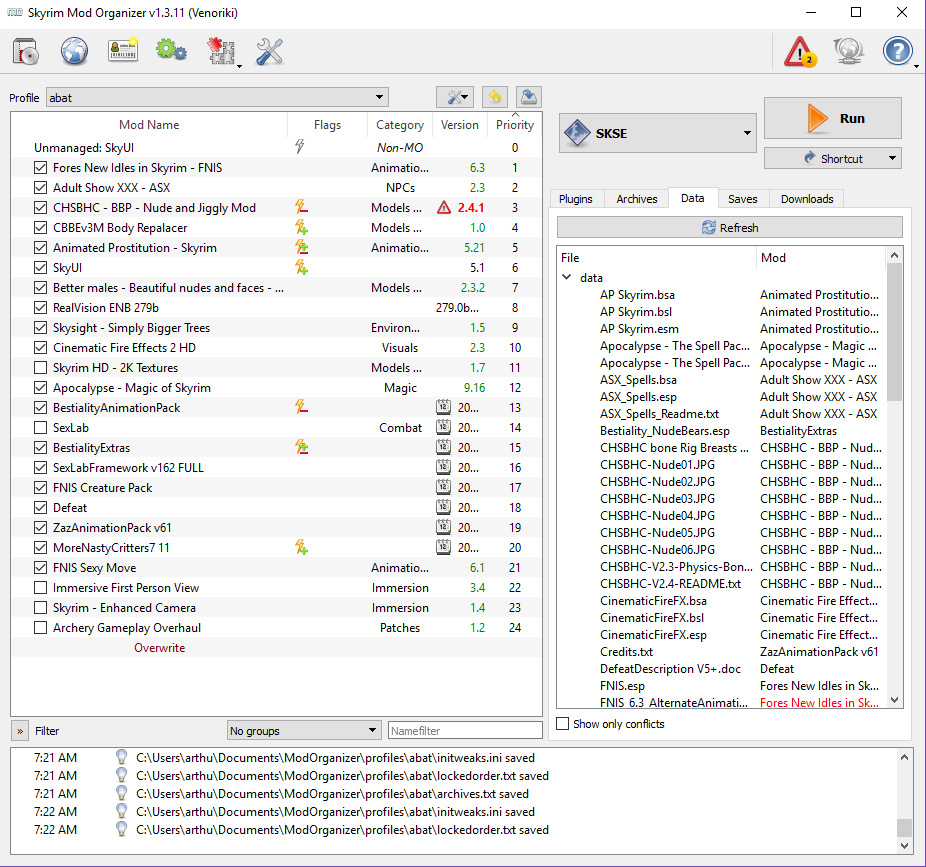This screenshot has height=867, width=926.
Task: Click the conflict flag of BestialityAnimationPack
Action: pyautogui.click(x=301, y=408)
